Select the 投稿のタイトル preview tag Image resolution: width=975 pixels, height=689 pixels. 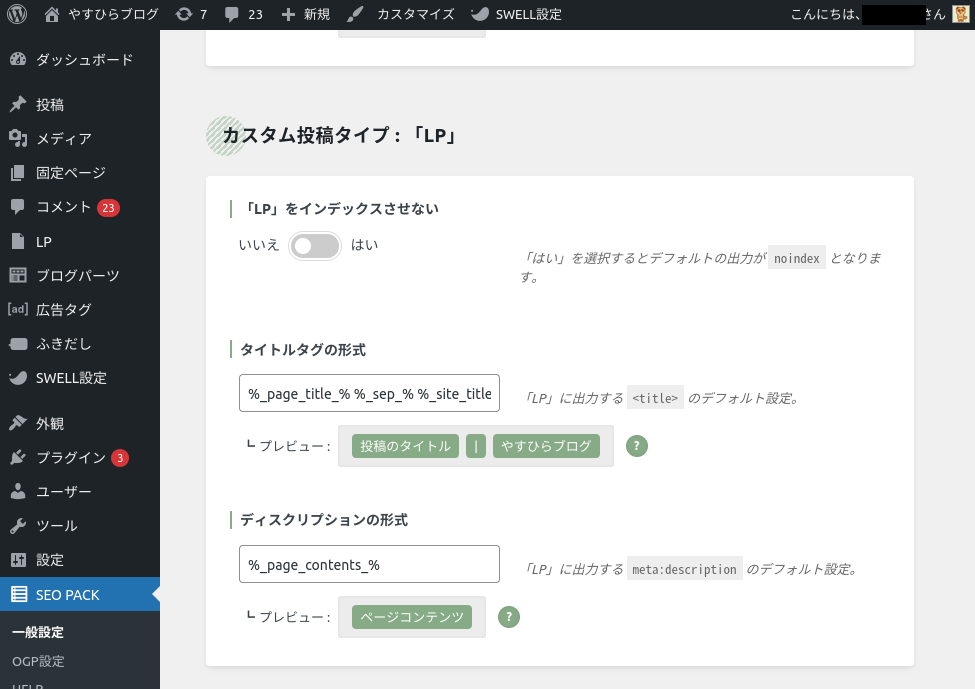click(405, 446)
